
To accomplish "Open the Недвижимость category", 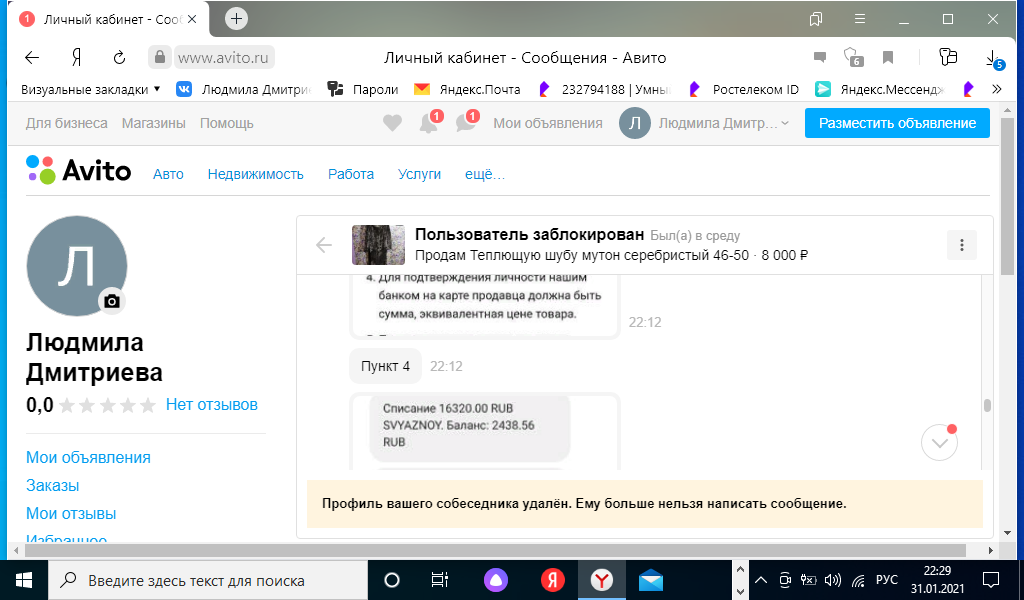I will pos(256,174).
